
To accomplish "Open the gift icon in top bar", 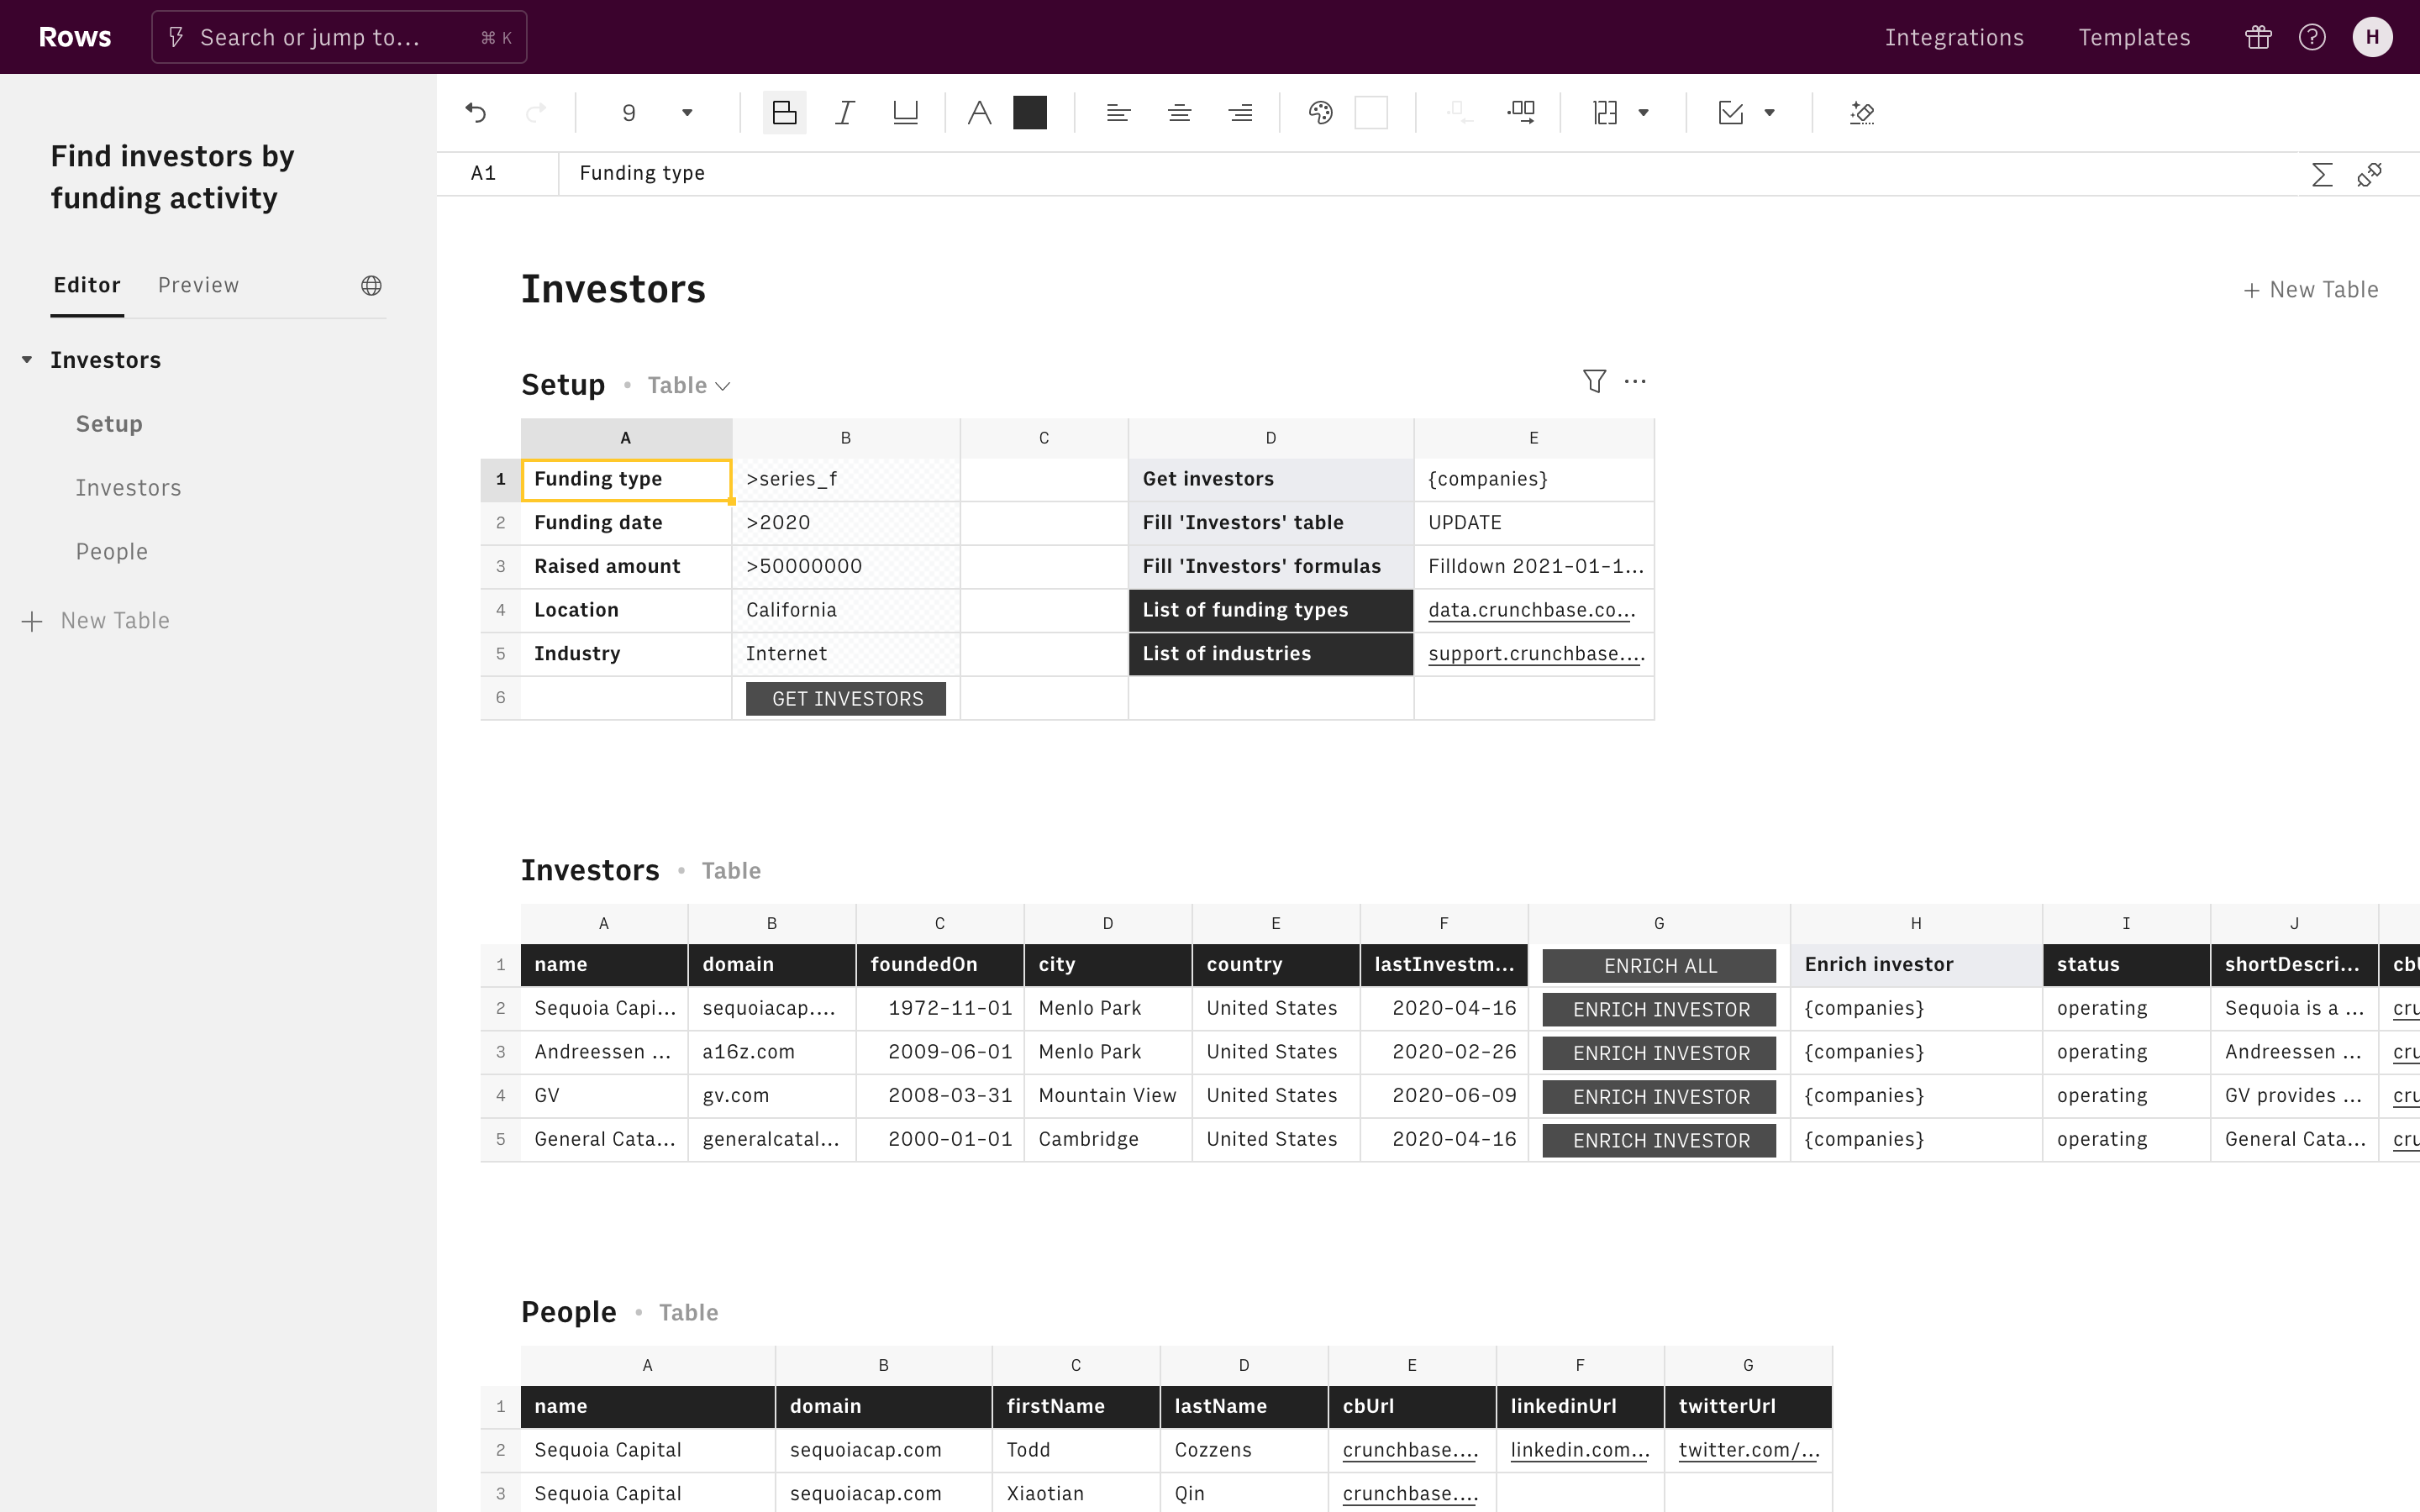I will [2258, 37].
